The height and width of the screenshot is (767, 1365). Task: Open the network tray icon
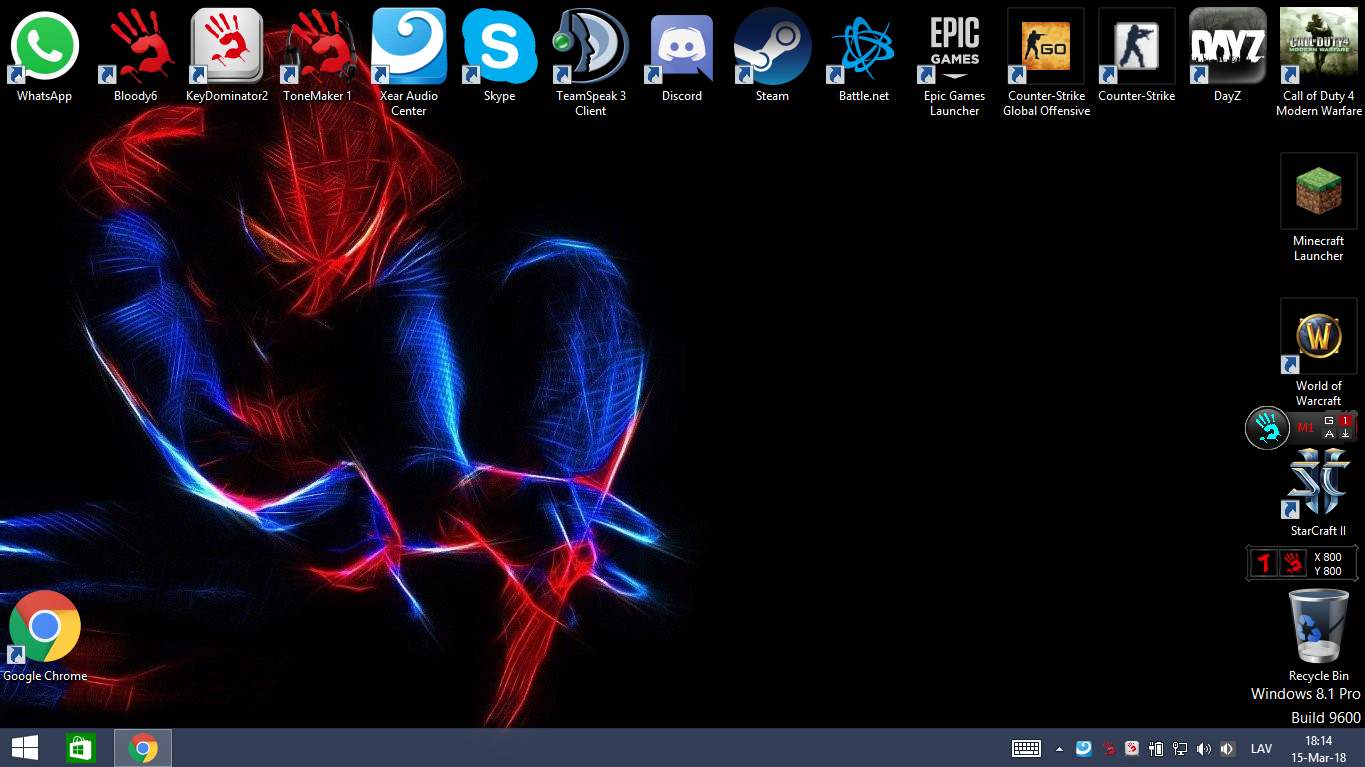1180,748
